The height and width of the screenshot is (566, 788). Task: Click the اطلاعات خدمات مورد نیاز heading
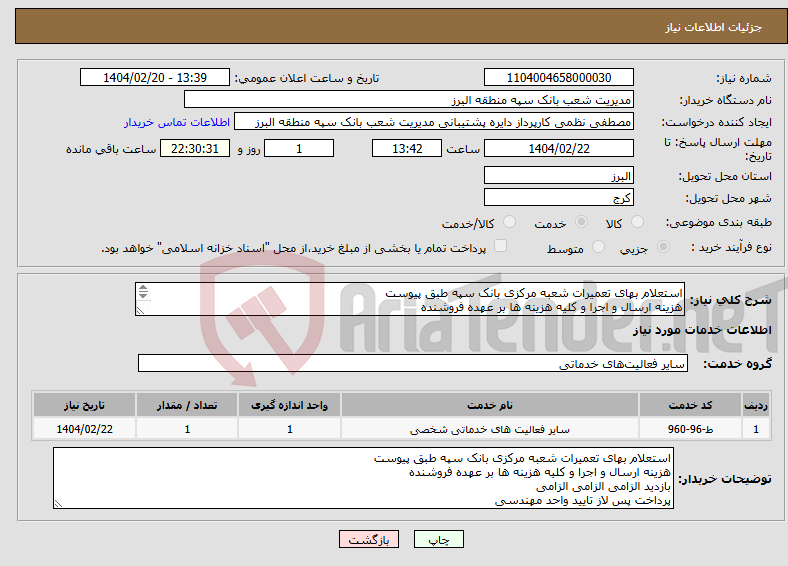pos(702,330)
